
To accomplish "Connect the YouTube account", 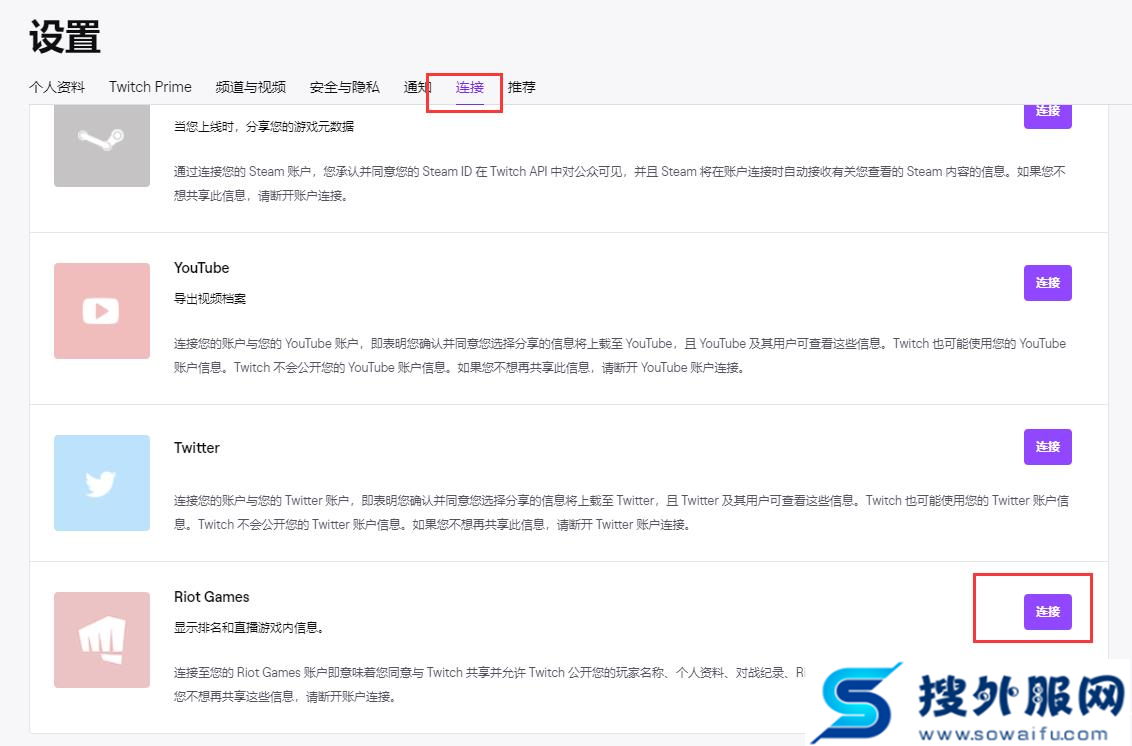I will point(1047,283).
